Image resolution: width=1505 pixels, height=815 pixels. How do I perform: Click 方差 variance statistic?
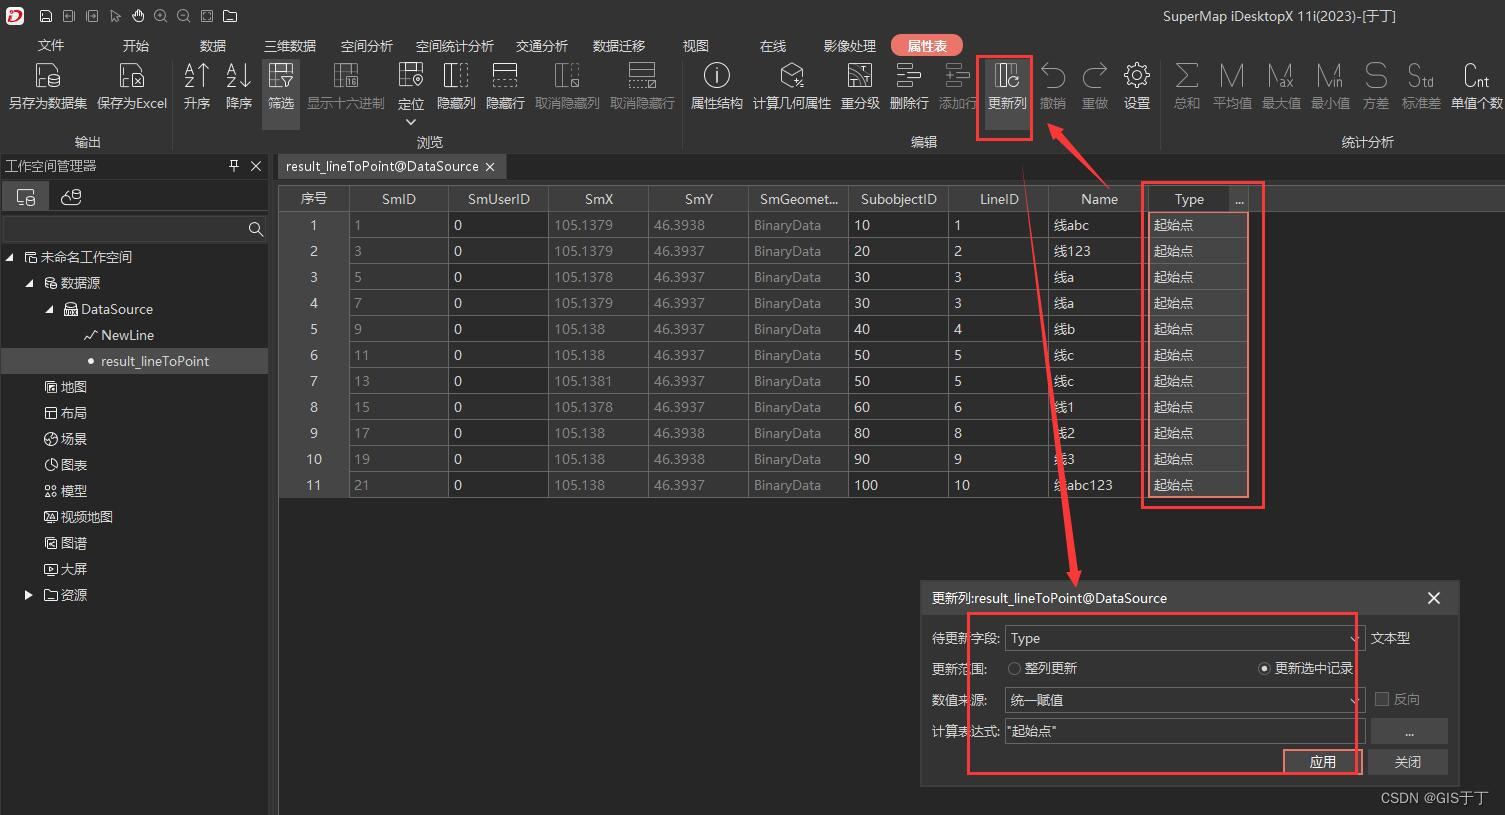1376,86
